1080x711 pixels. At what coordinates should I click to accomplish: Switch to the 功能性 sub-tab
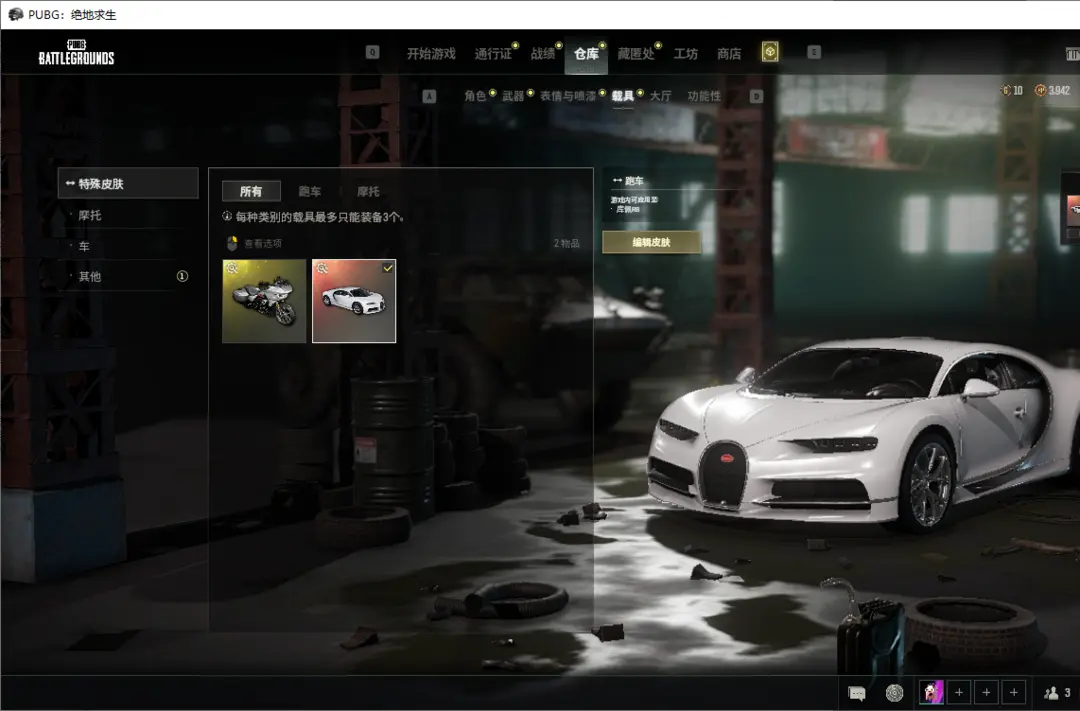point(704,96)
